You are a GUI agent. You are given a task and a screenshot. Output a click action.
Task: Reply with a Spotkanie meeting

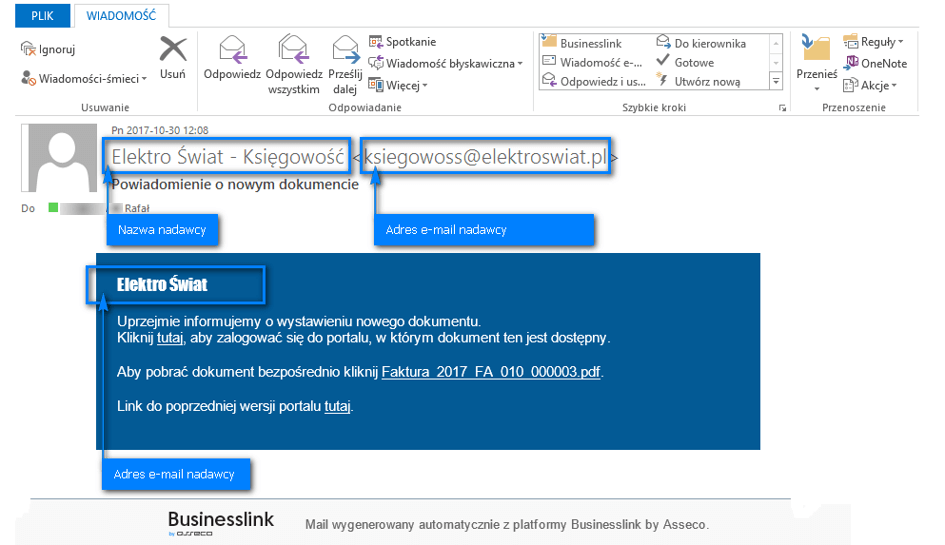point(402,42)
